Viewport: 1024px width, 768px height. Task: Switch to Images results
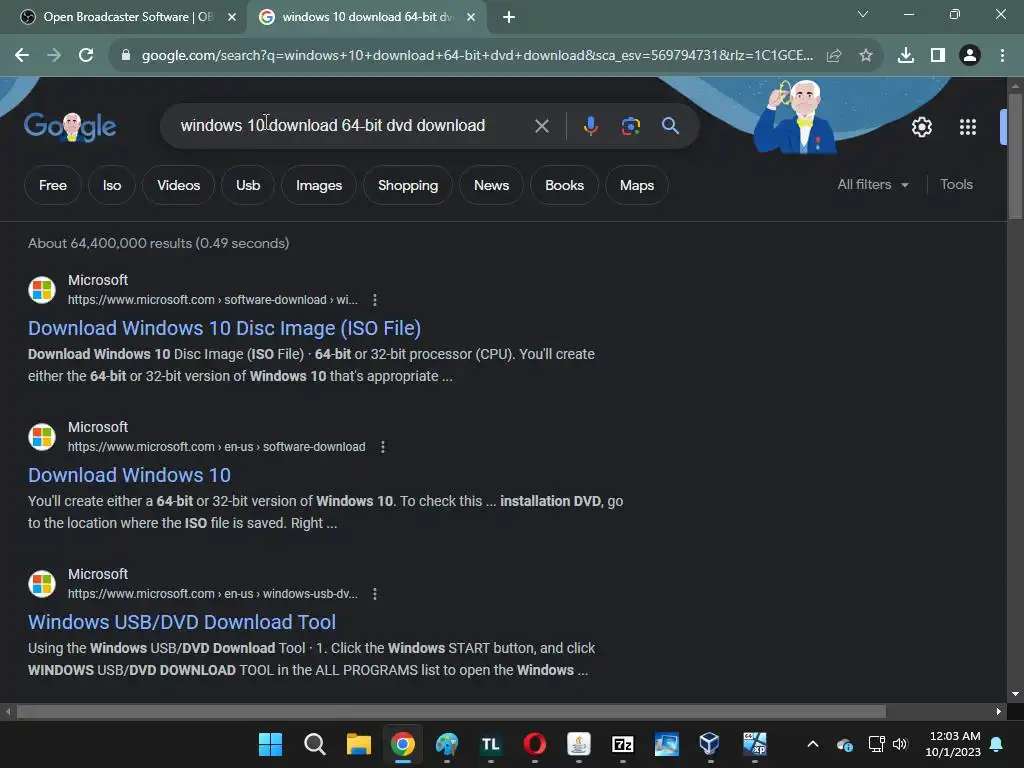click(319, 185)
